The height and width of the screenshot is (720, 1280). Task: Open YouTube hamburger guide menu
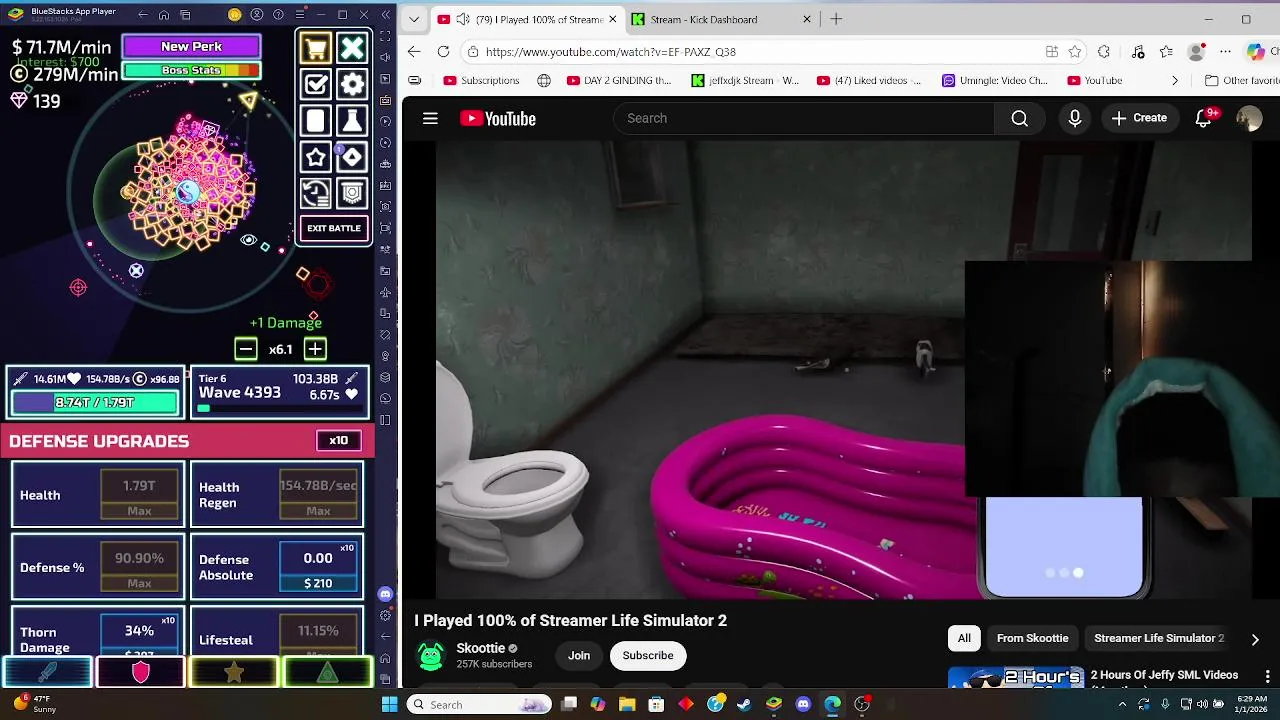point(430,118)
